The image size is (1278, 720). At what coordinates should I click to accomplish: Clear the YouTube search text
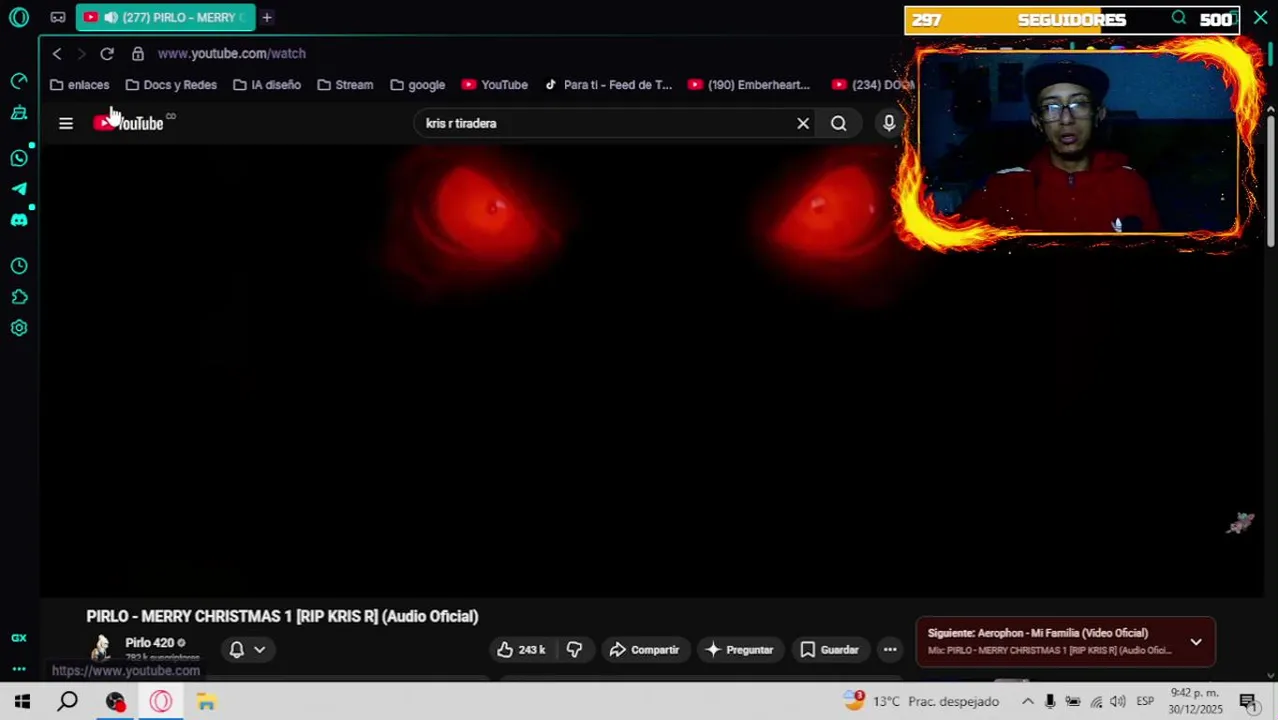803,123
